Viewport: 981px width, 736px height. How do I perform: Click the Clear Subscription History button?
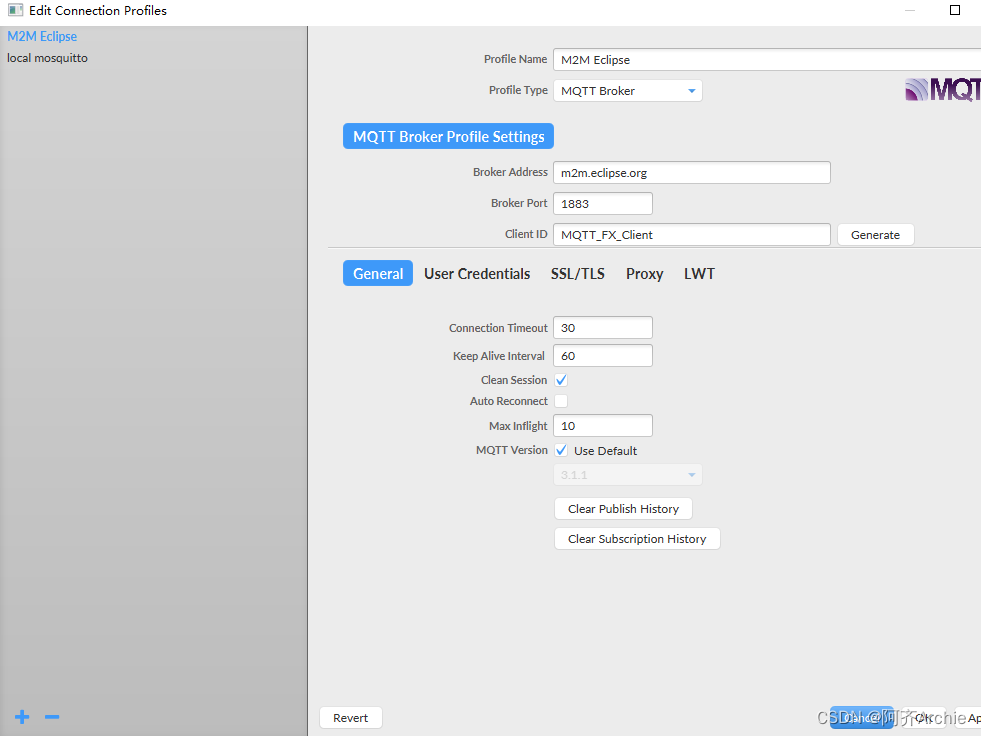[637, 539]
